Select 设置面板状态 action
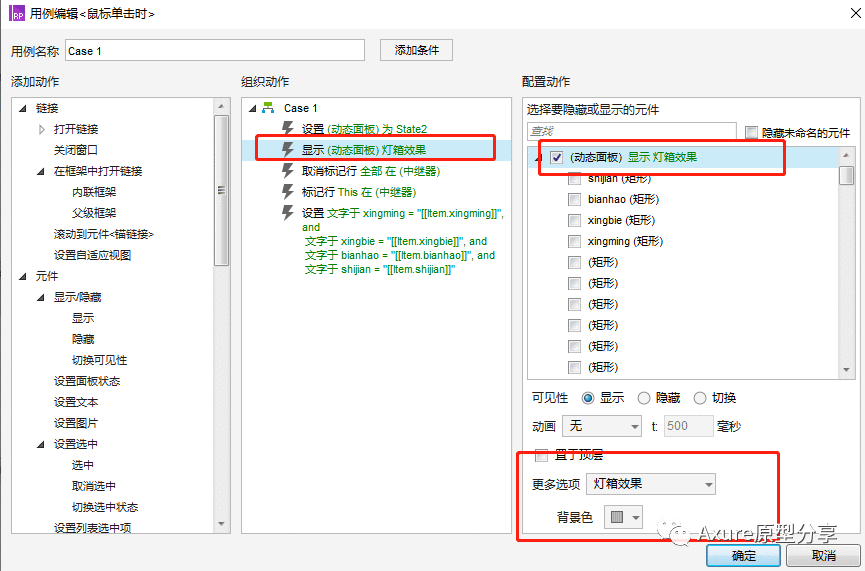865x571 pixels. (x=87, y=381)
